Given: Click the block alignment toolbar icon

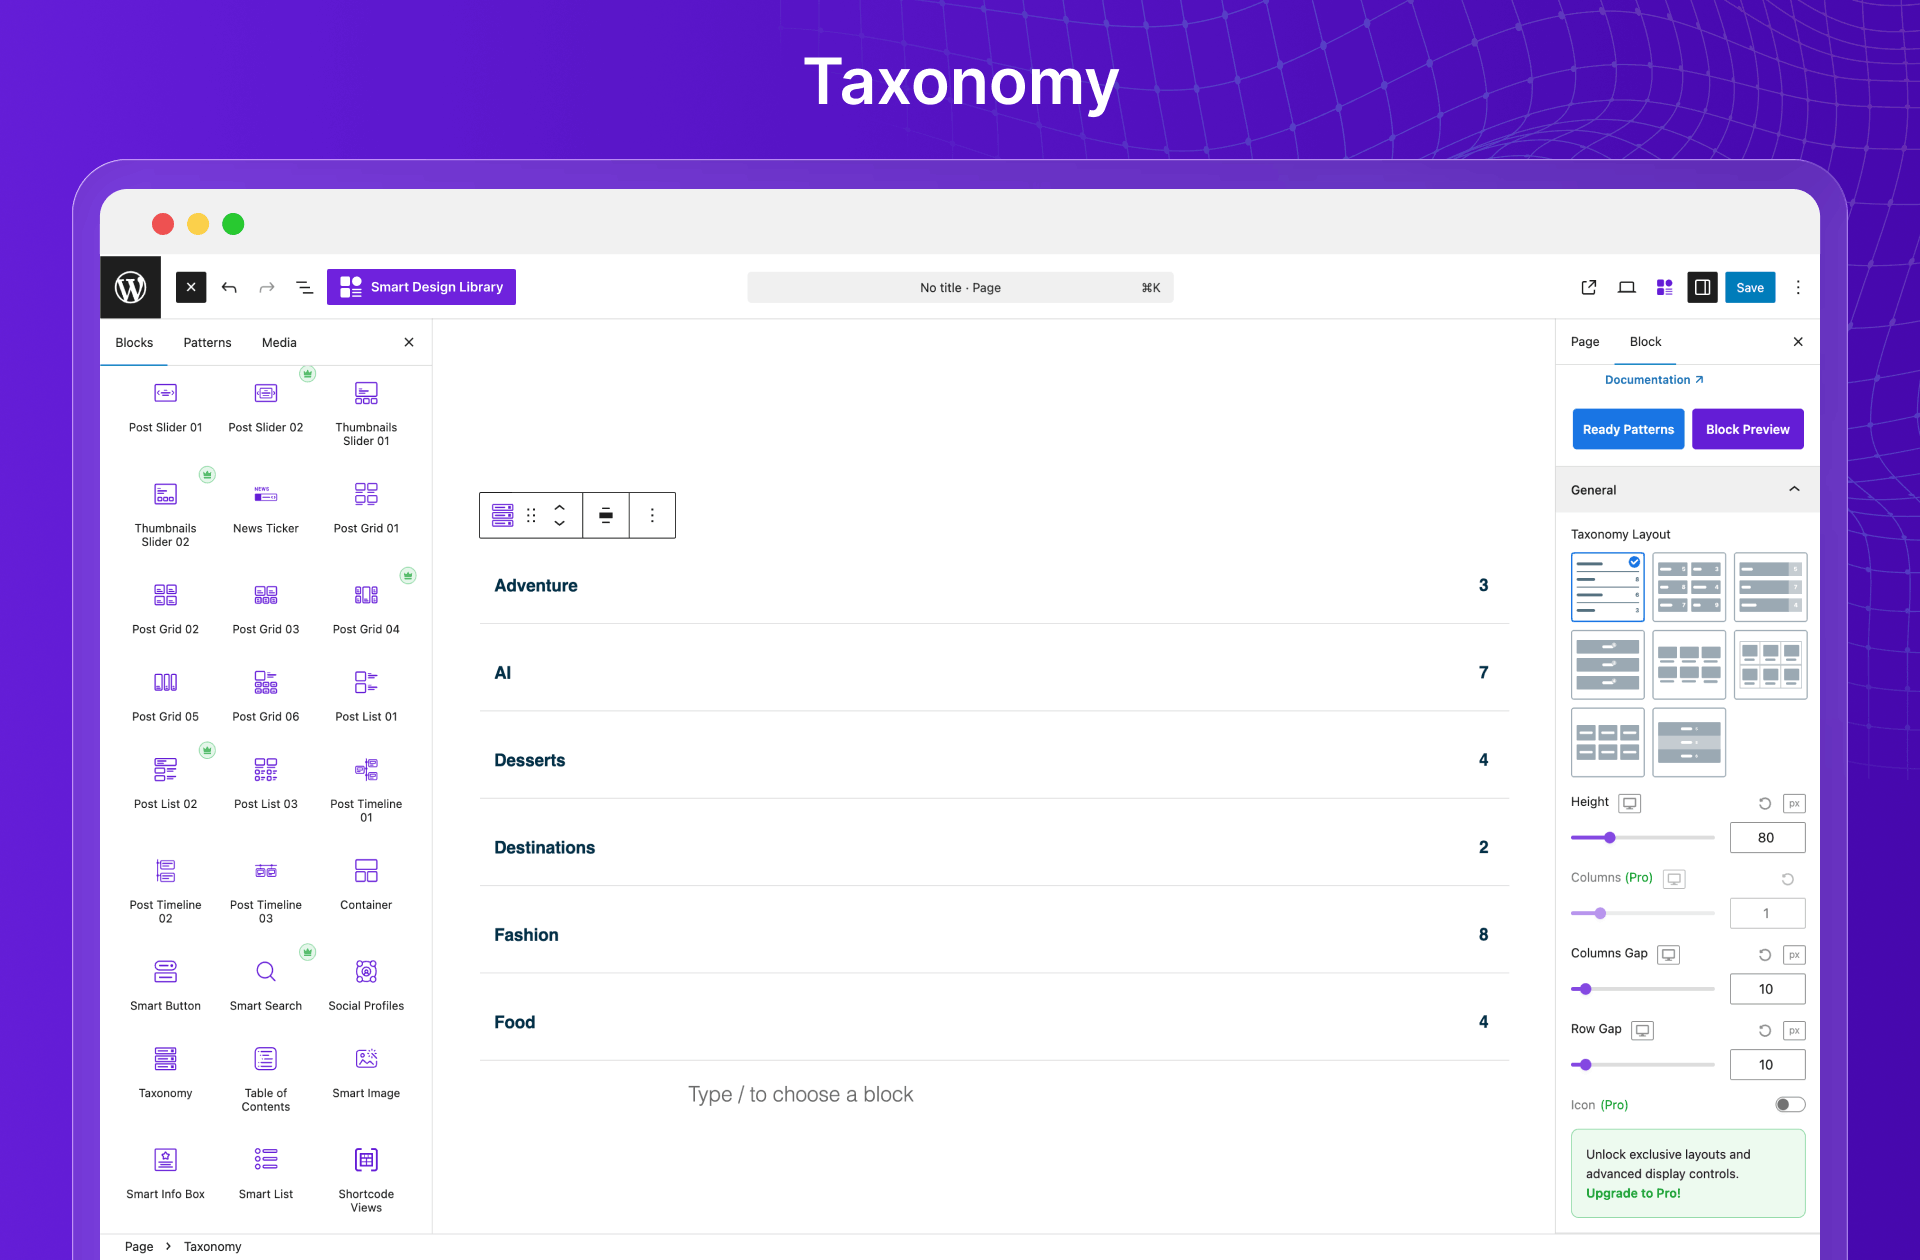Looking at the screenshot, I should tap(605, 515).
